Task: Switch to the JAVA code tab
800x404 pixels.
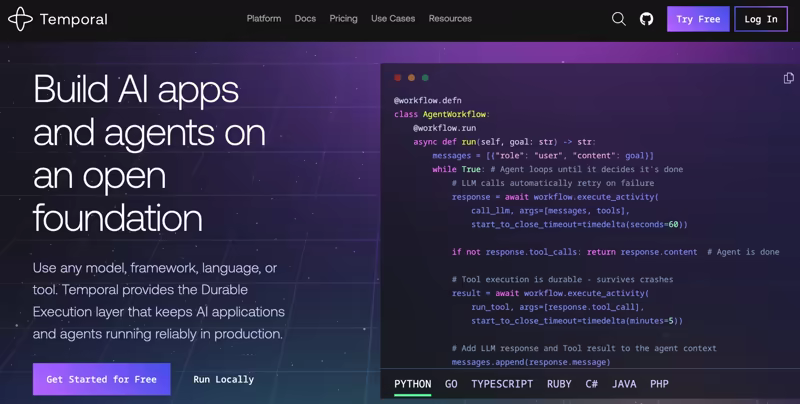Action: click(x=624, y=384)
